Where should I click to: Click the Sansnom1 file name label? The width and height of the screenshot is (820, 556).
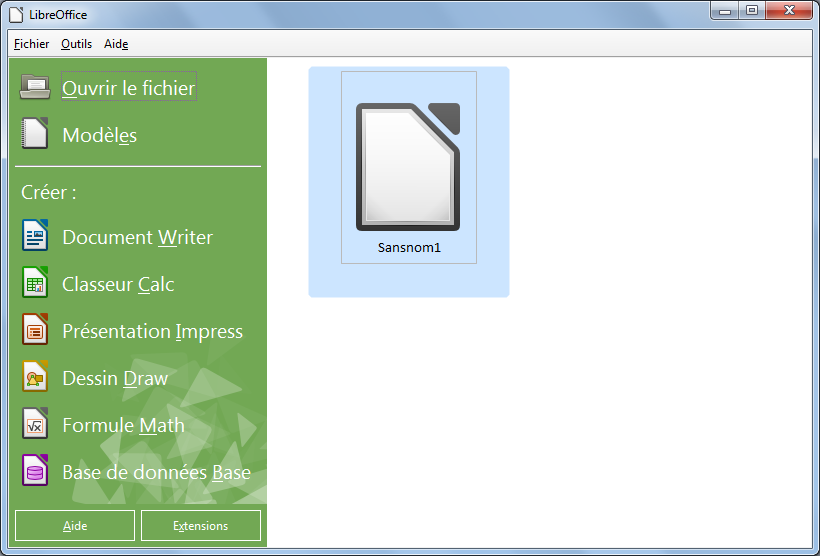click(409, 247)
